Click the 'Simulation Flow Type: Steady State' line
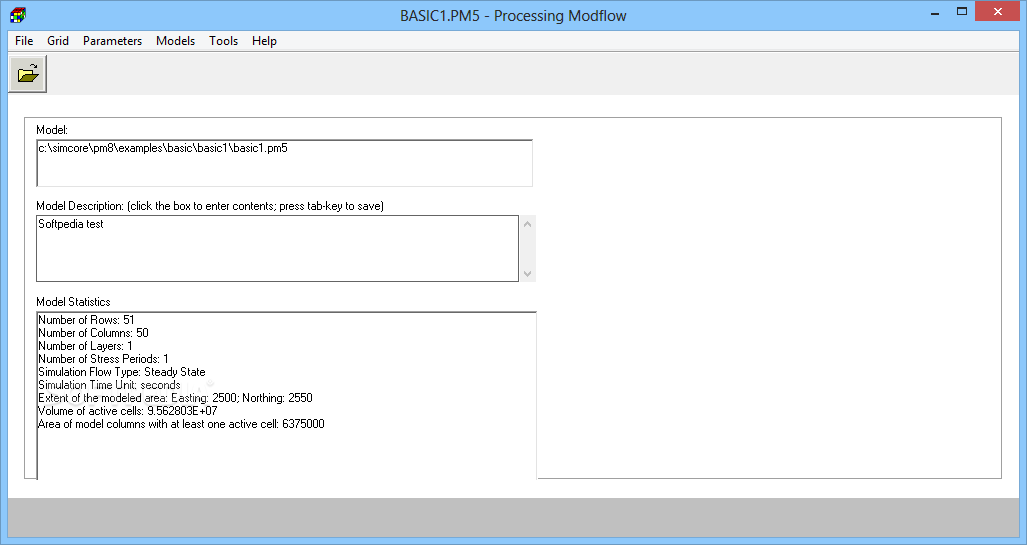1027x545 pixels. point(122,372)
